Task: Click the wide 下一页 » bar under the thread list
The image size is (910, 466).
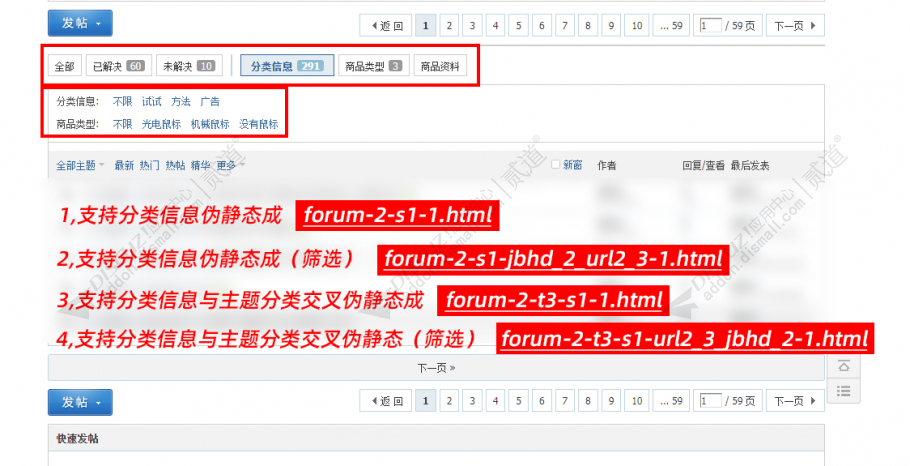Action: 436,368
